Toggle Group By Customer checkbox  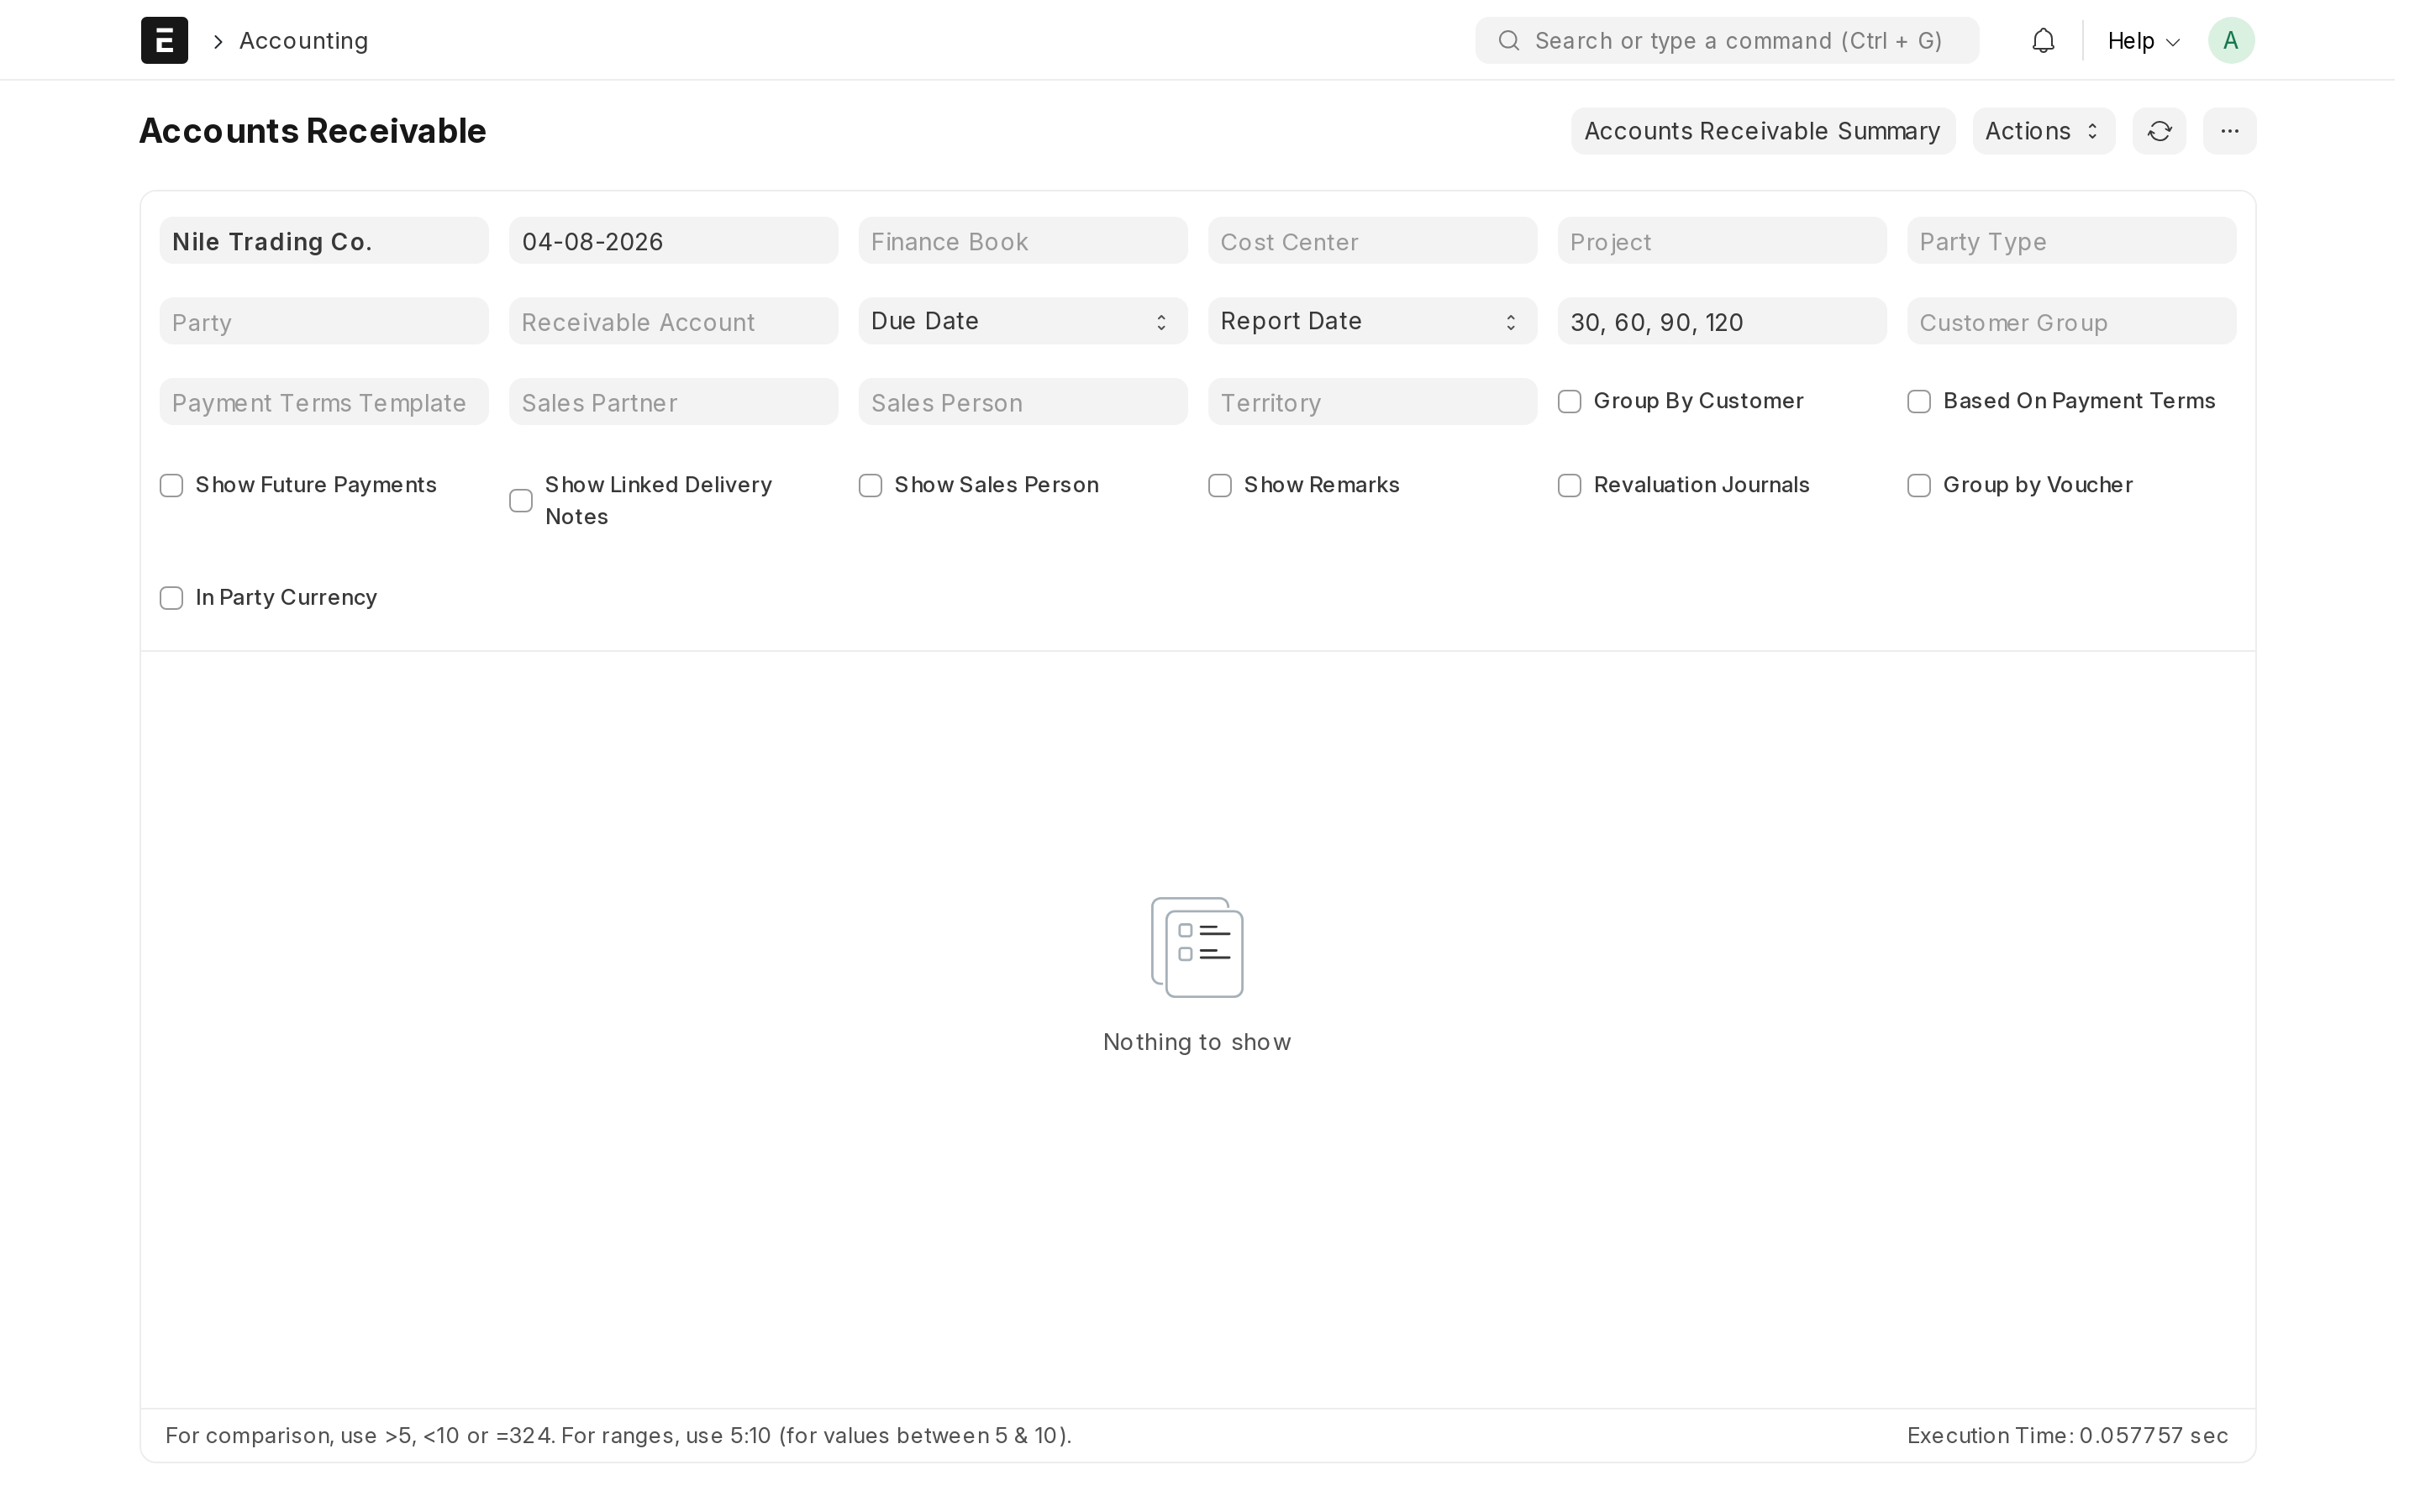[x=1570, y=402]
